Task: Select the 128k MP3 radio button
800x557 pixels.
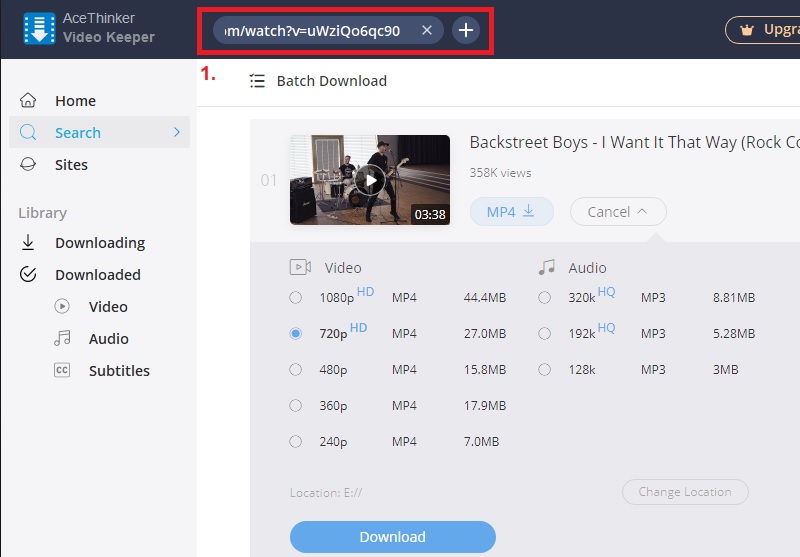Action: coord(544,369)
